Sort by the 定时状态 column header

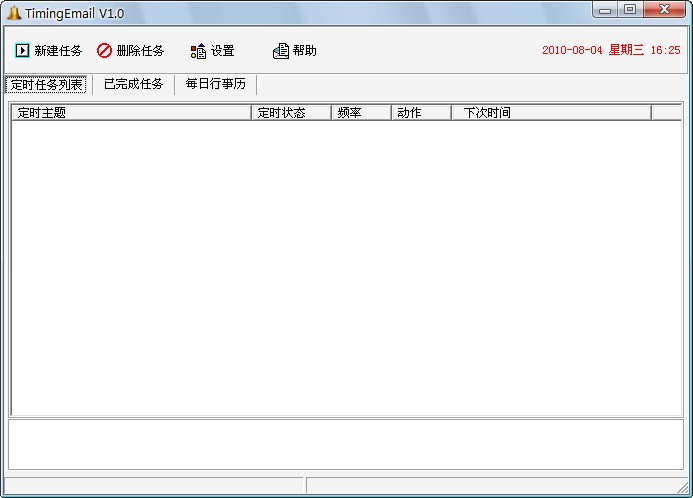coord(291,113)
